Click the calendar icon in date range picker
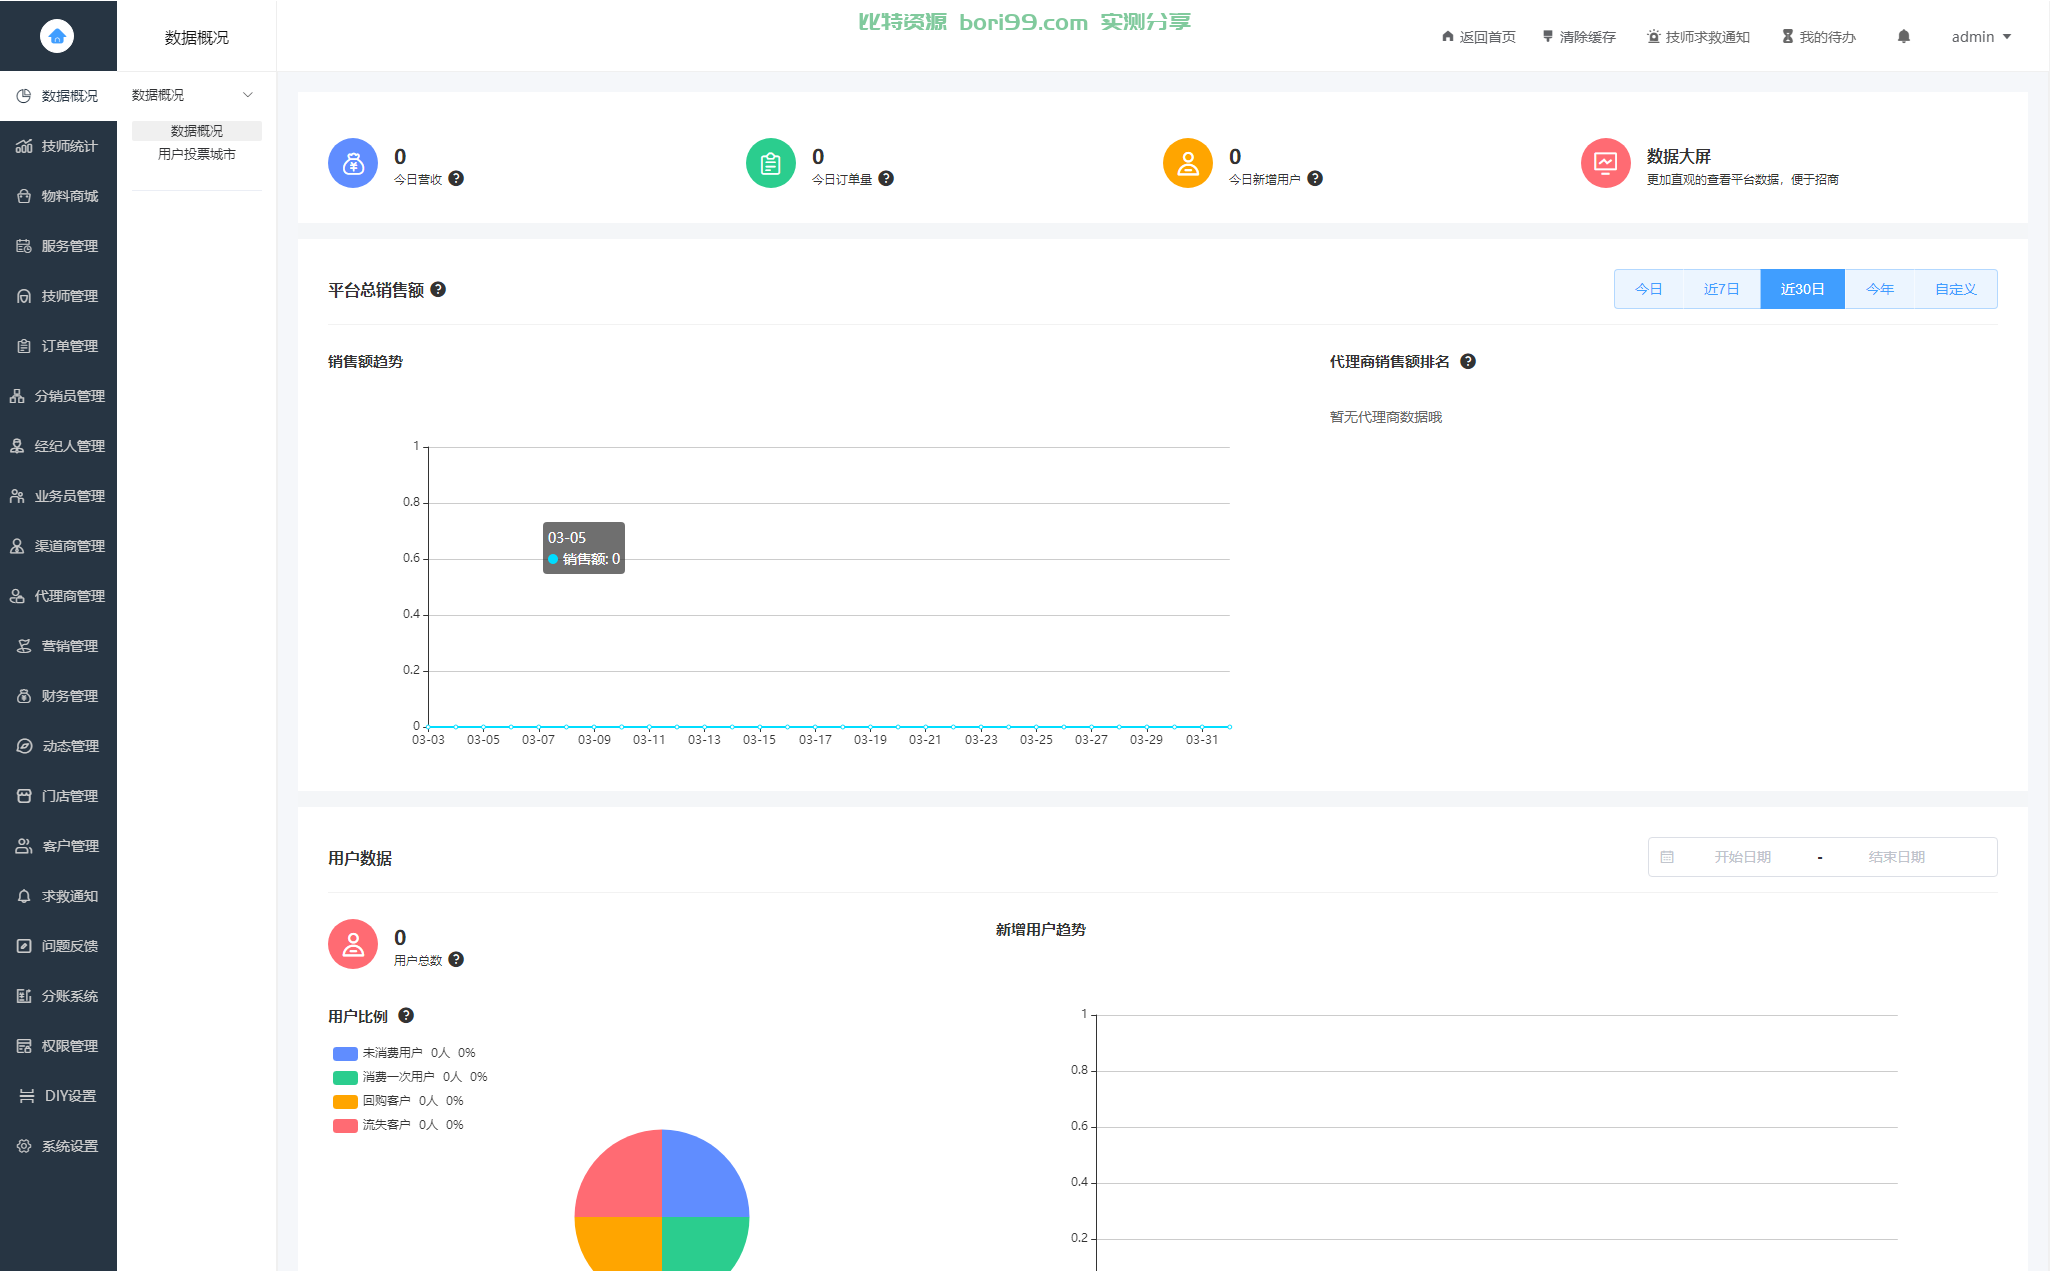Viewport: 2050px width, 1271px height. [1667, 857]
